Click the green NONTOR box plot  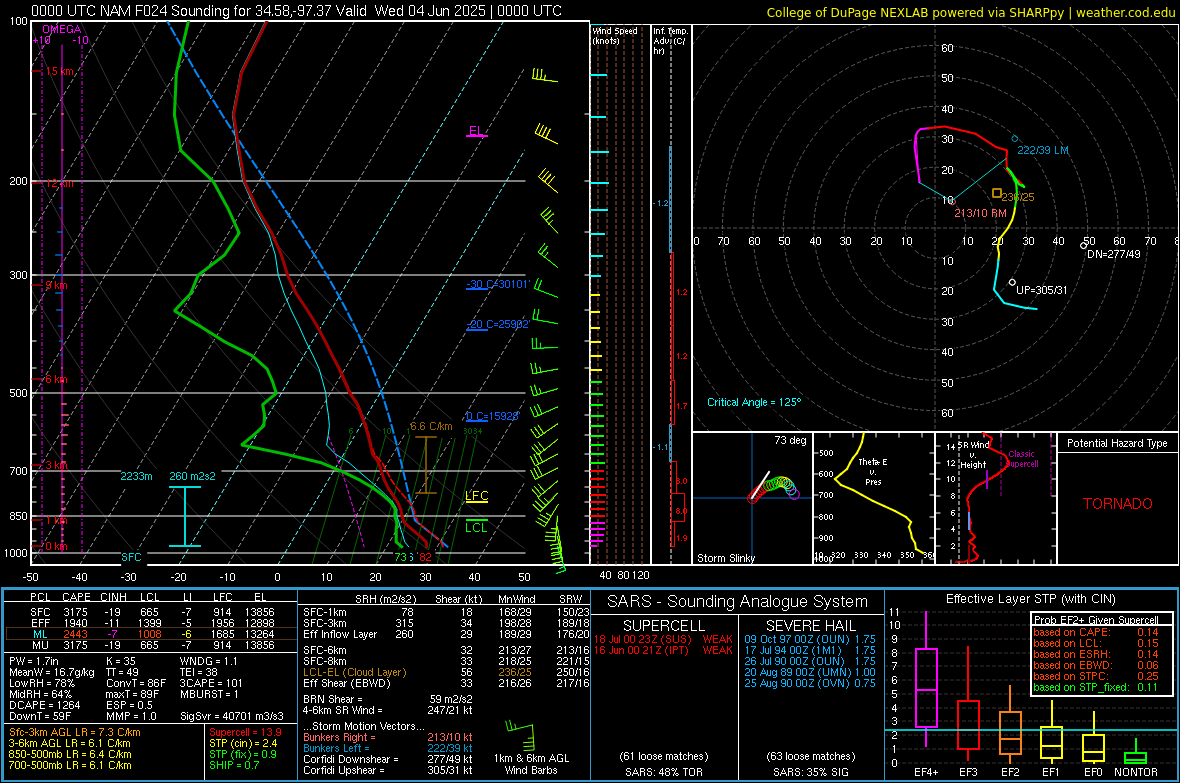(x=1135, y=757)
